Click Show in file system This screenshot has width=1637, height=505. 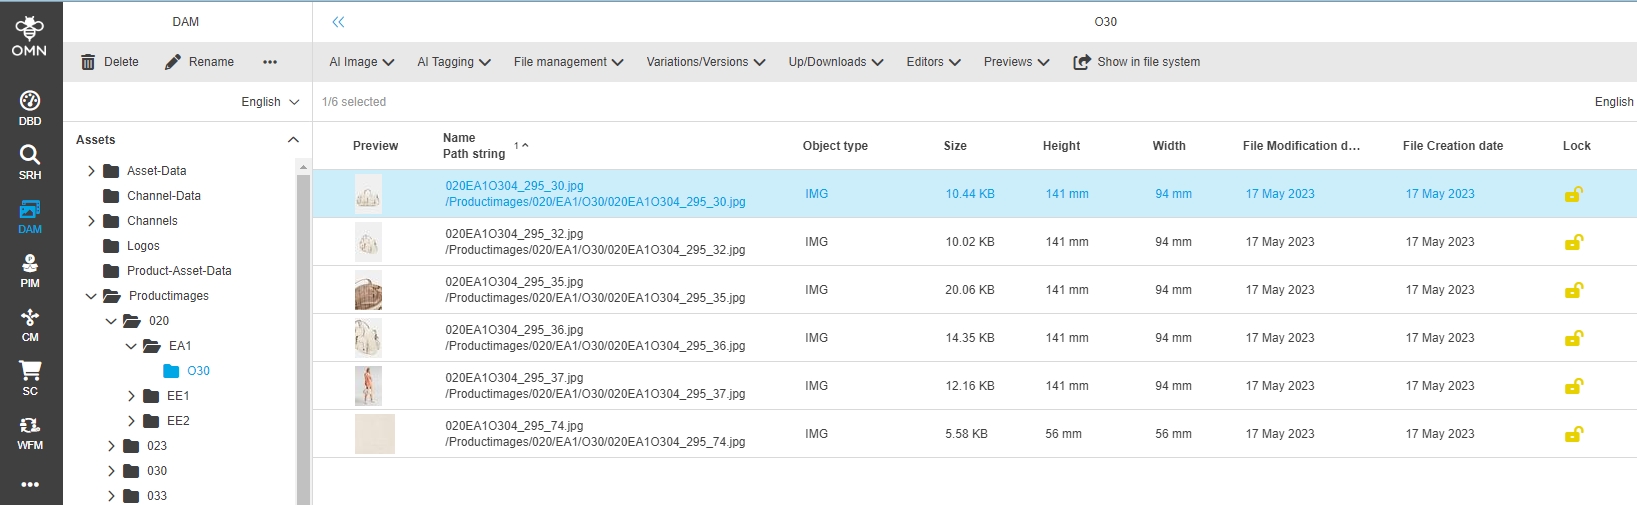click(x=1137, y=62)
